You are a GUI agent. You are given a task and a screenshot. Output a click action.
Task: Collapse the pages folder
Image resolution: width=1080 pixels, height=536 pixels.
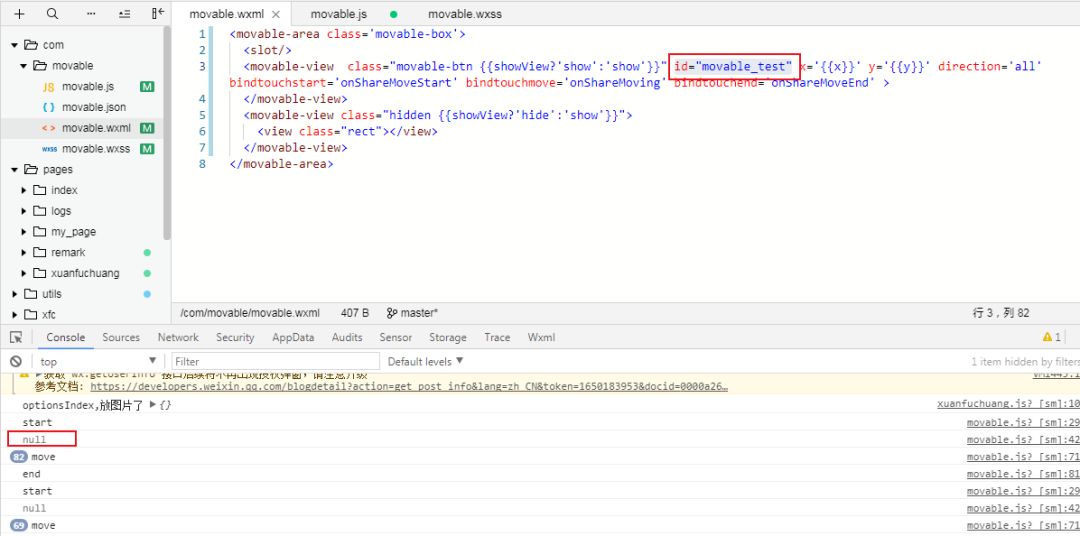click(x=14, y=169)
